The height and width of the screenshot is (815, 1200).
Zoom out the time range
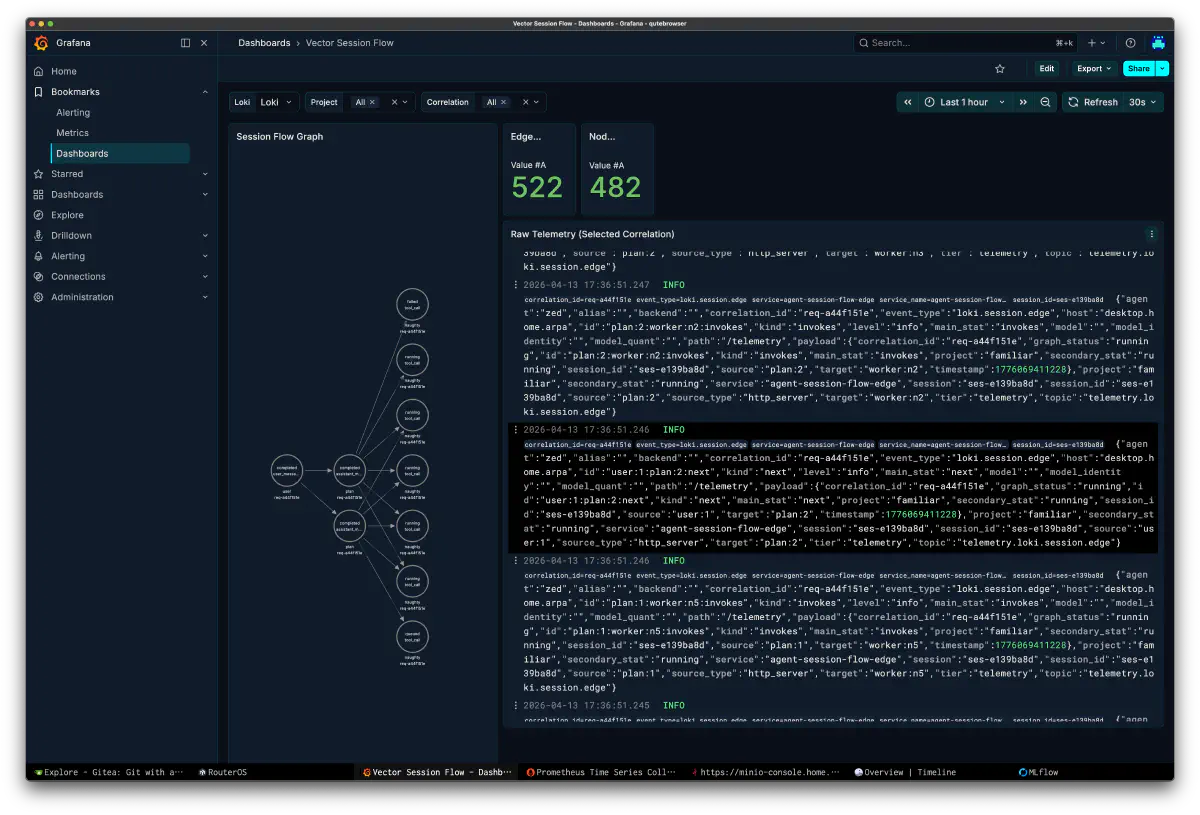pos(1045,102)
